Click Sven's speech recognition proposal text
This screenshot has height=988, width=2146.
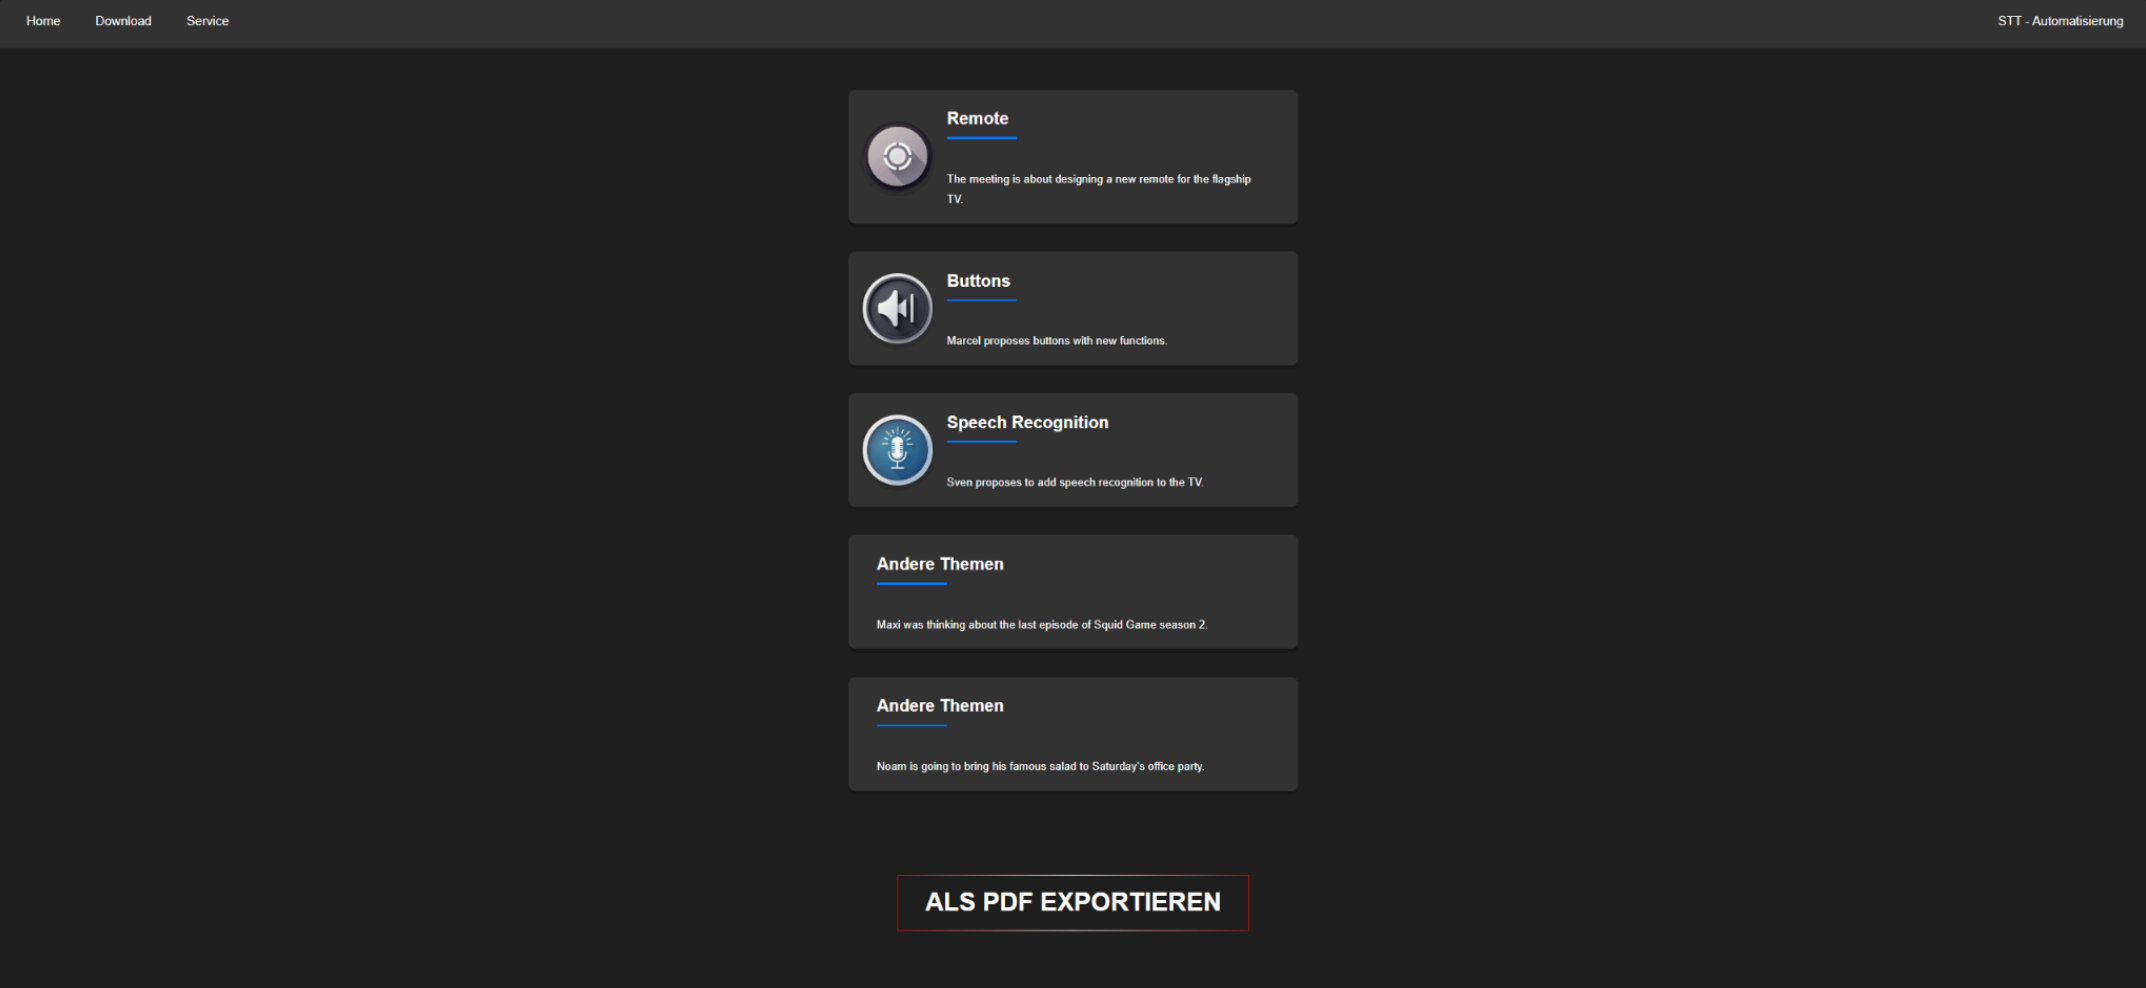coord(1077,482)
